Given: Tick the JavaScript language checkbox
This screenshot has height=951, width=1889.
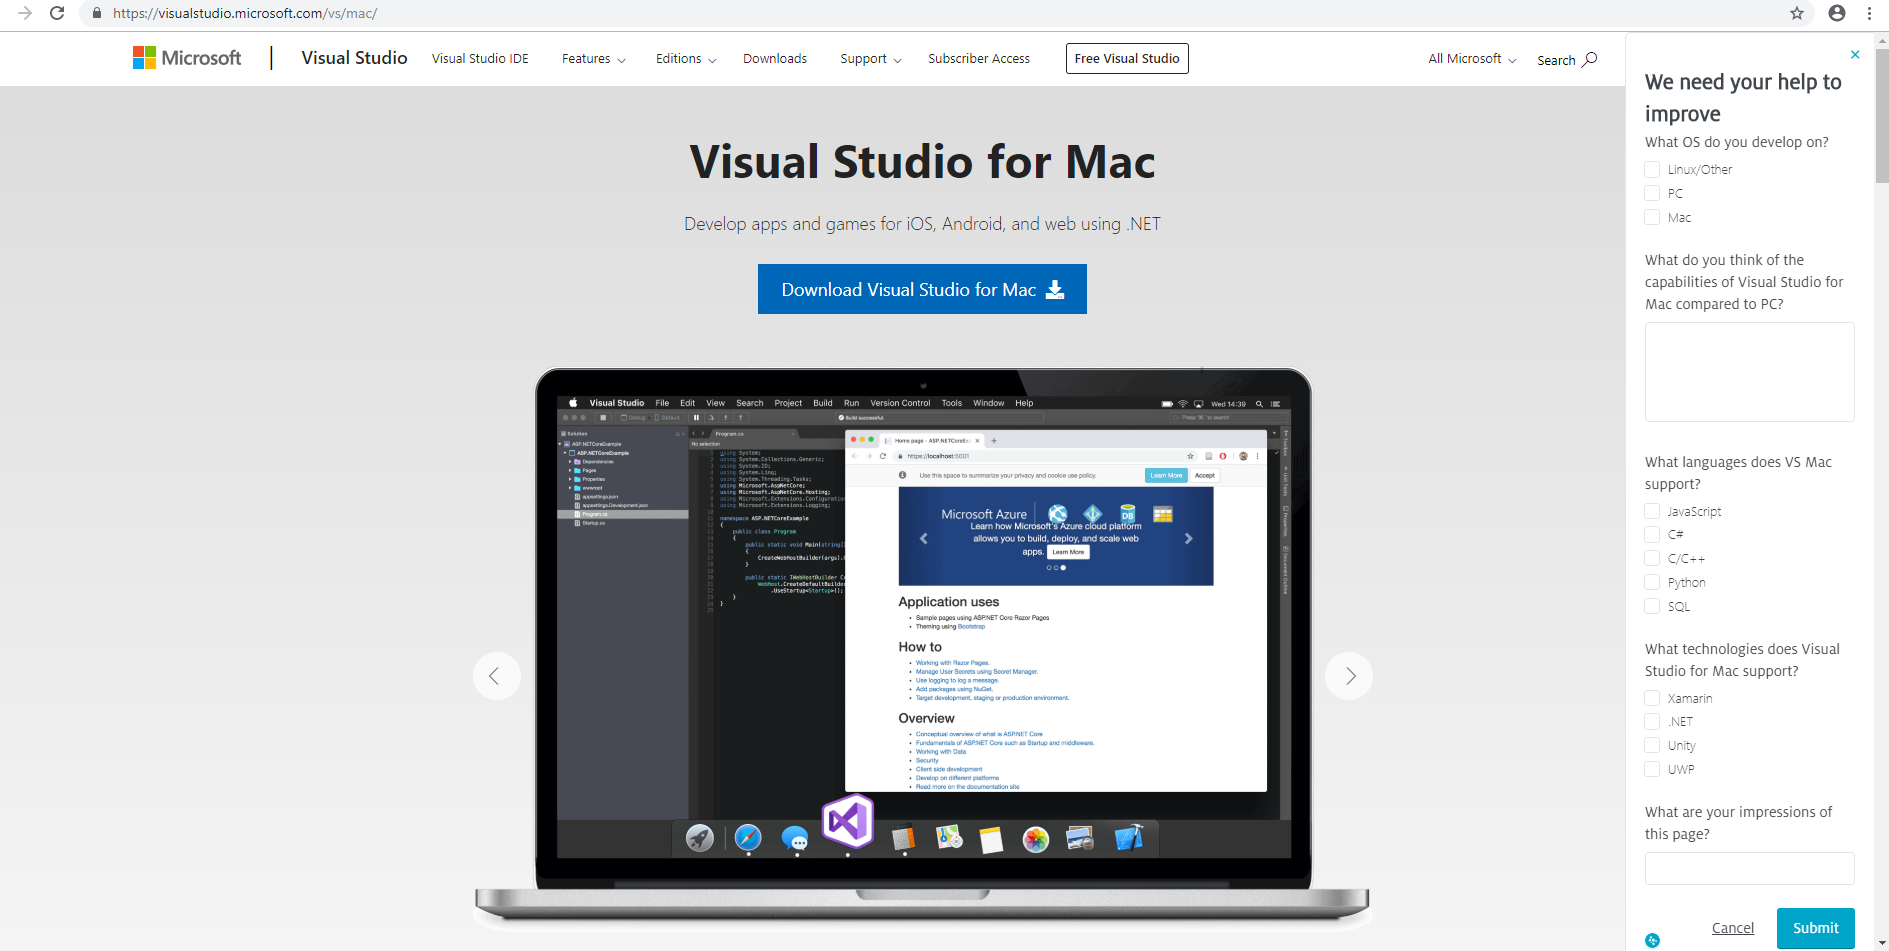Looking at the screenshot, I should (1652, 511).
